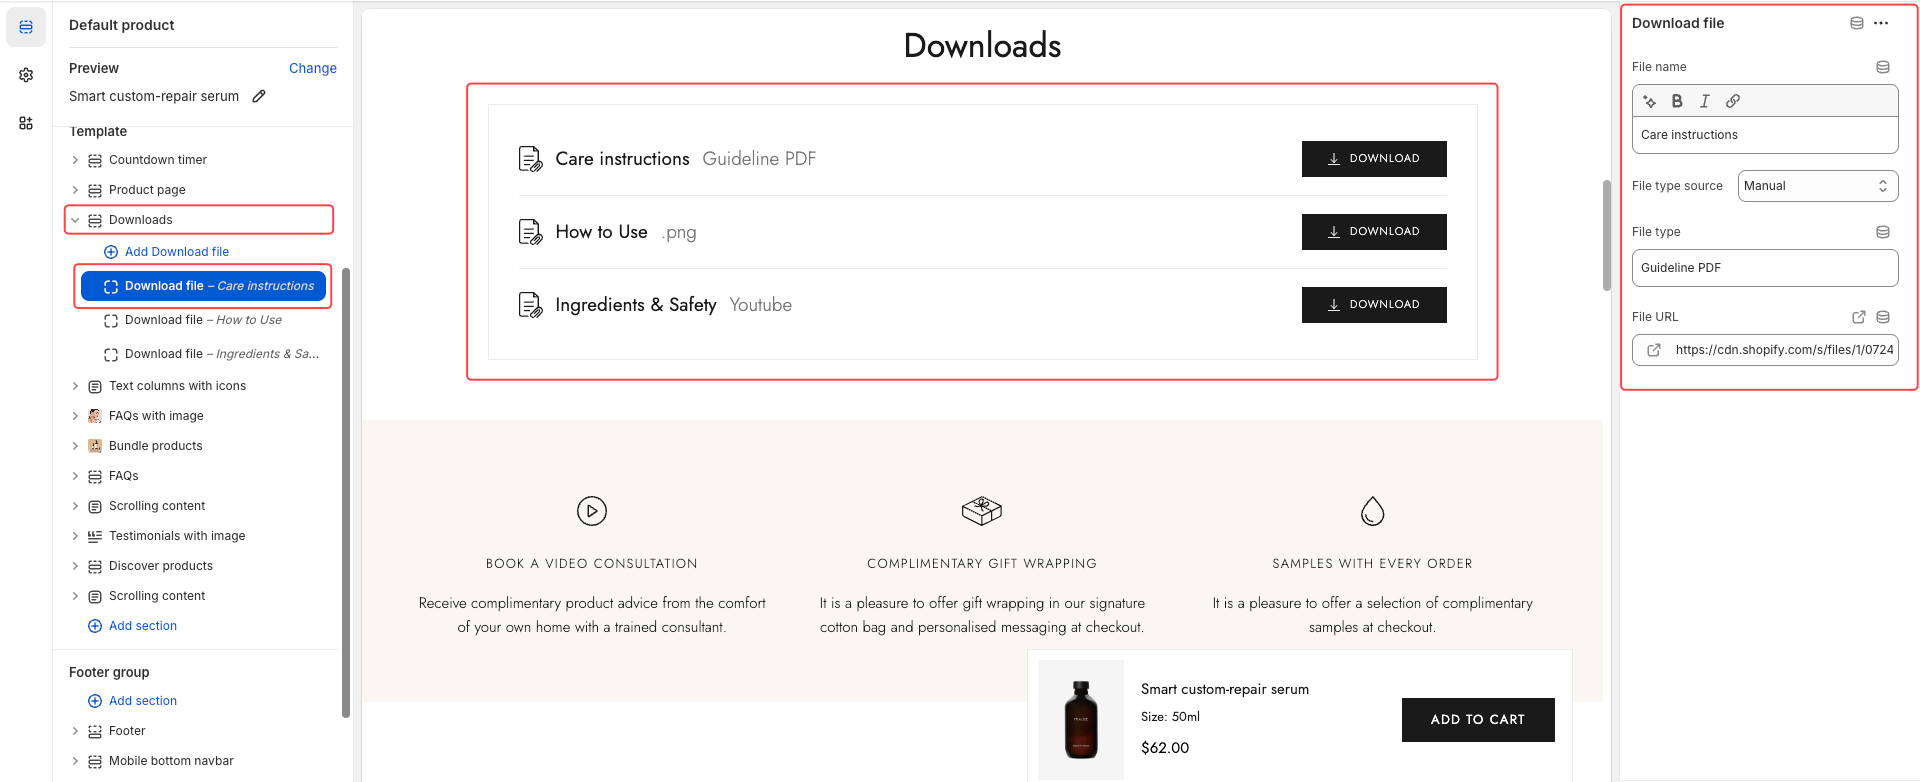The width and height of the screenshot is (1920, 782).
Task: Click external link icon above File URL field
Action: [1859, 317]
